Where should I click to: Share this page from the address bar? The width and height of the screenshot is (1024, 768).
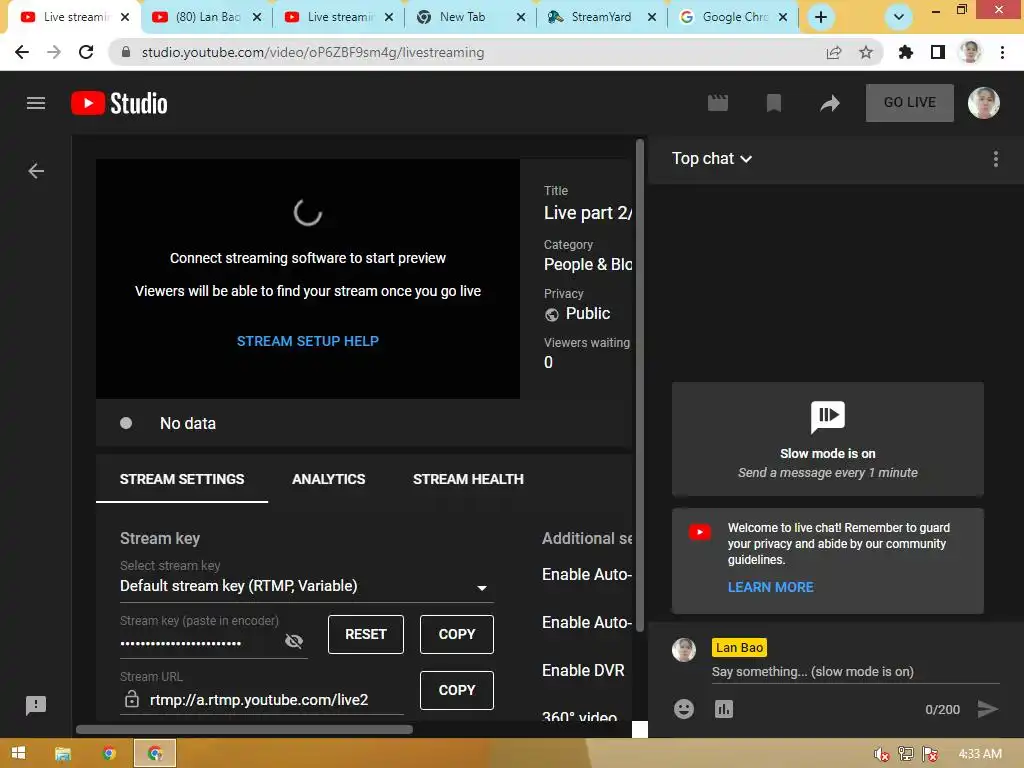click(834, 52)
